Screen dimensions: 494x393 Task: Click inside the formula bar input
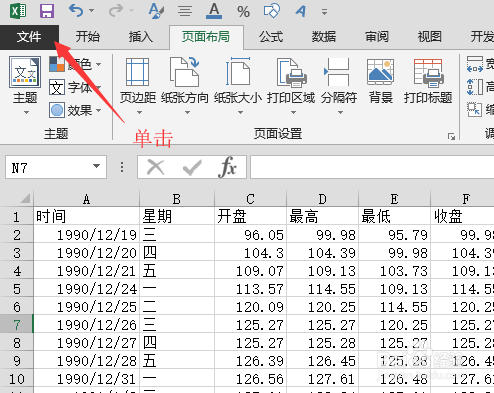pyautogui.click(x=372, y=167)
